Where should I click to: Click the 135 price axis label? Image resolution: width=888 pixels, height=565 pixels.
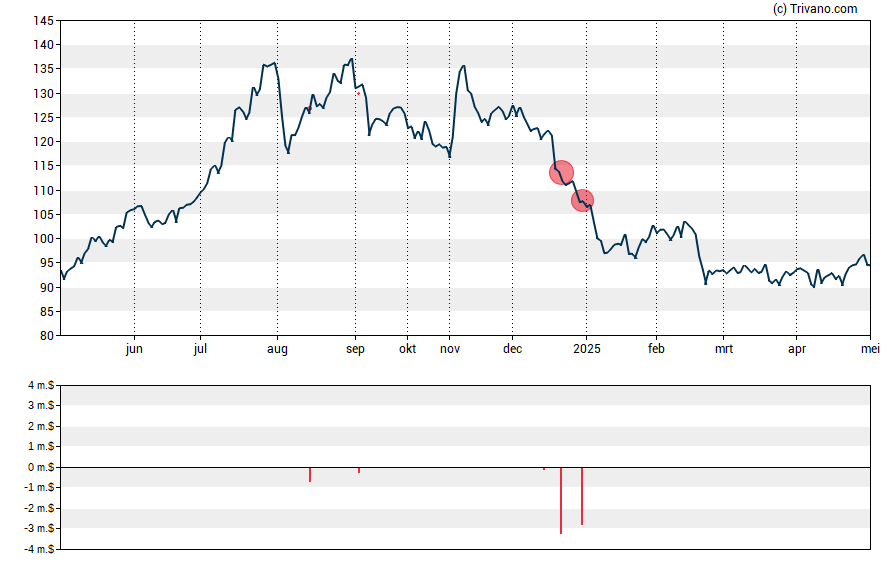(x=44, y=69)
